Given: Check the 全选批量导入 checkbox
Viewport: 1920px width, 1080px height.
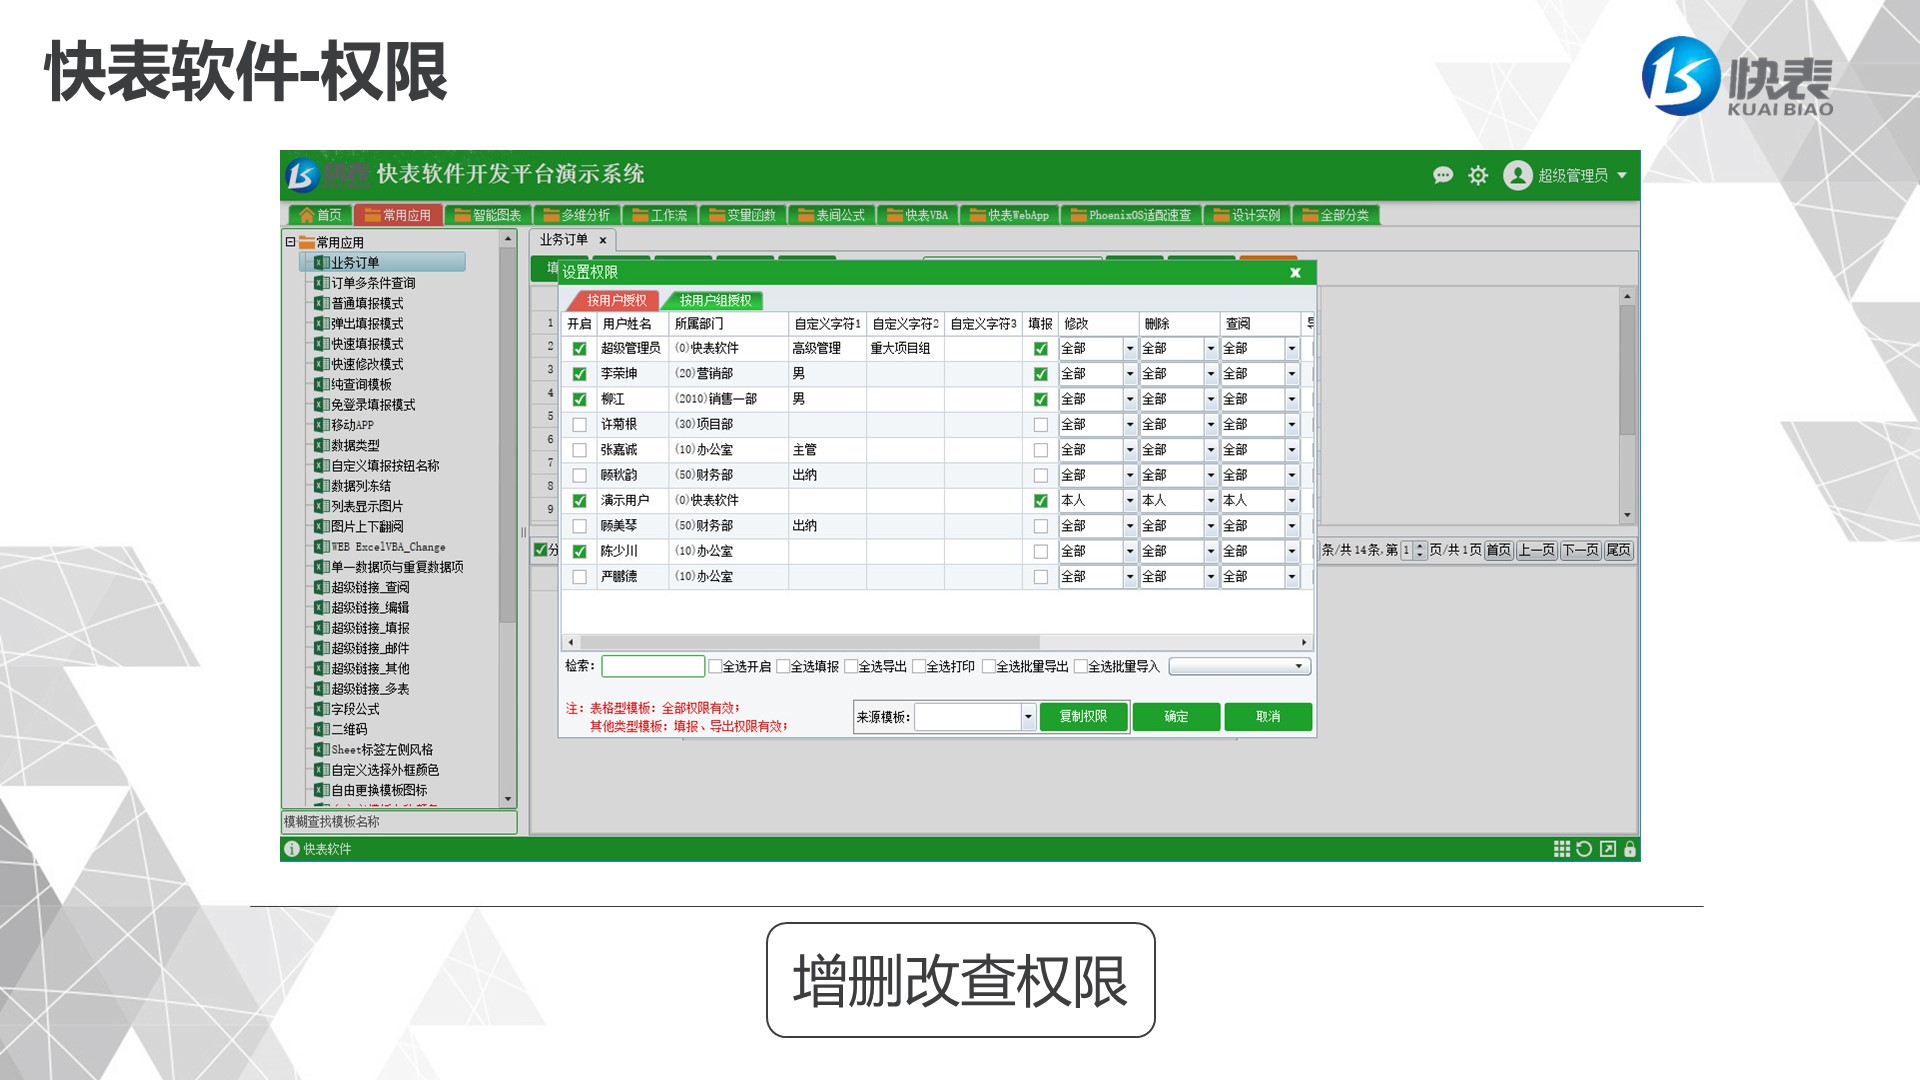Looking at the screenshot, I should coord(1081,666).
